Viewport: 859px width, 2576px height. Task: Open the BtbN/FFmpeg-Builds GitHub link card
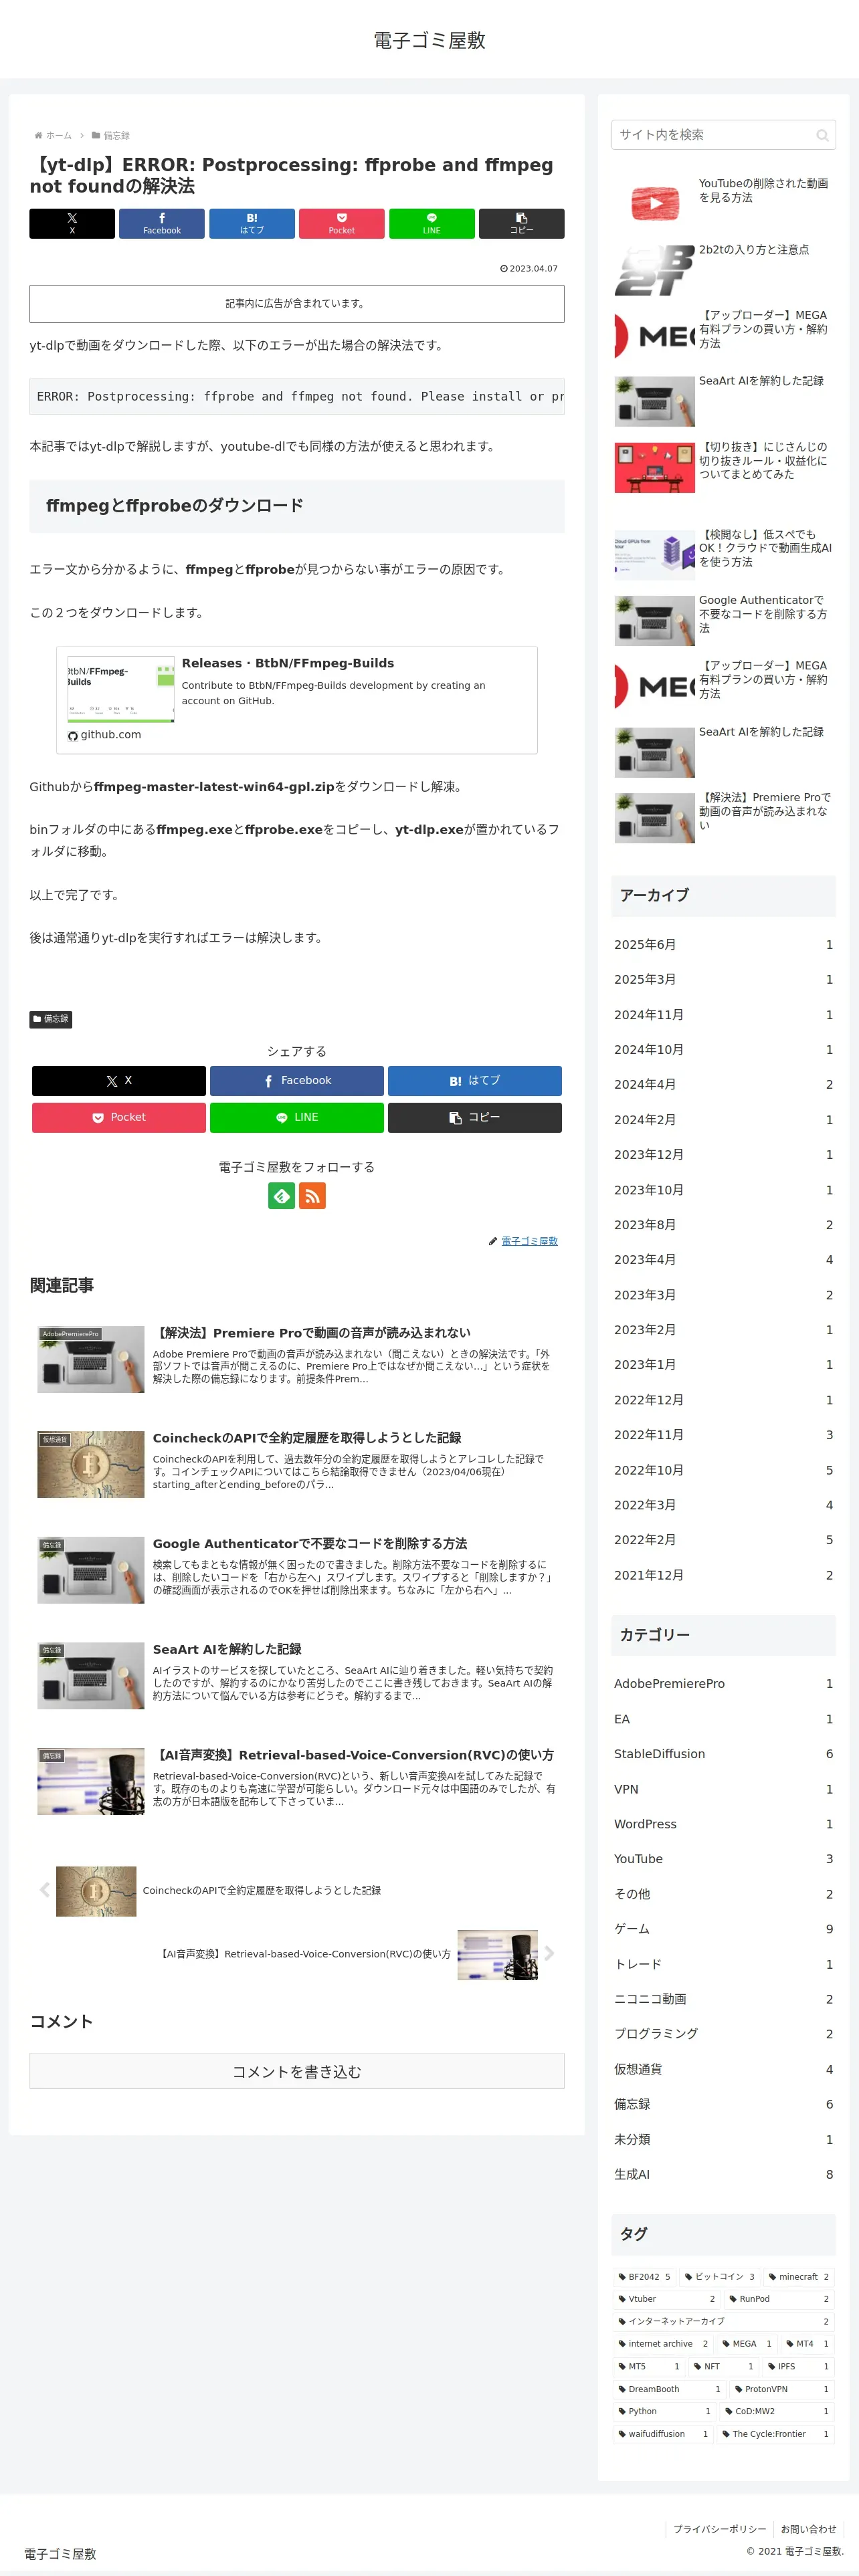297,700
